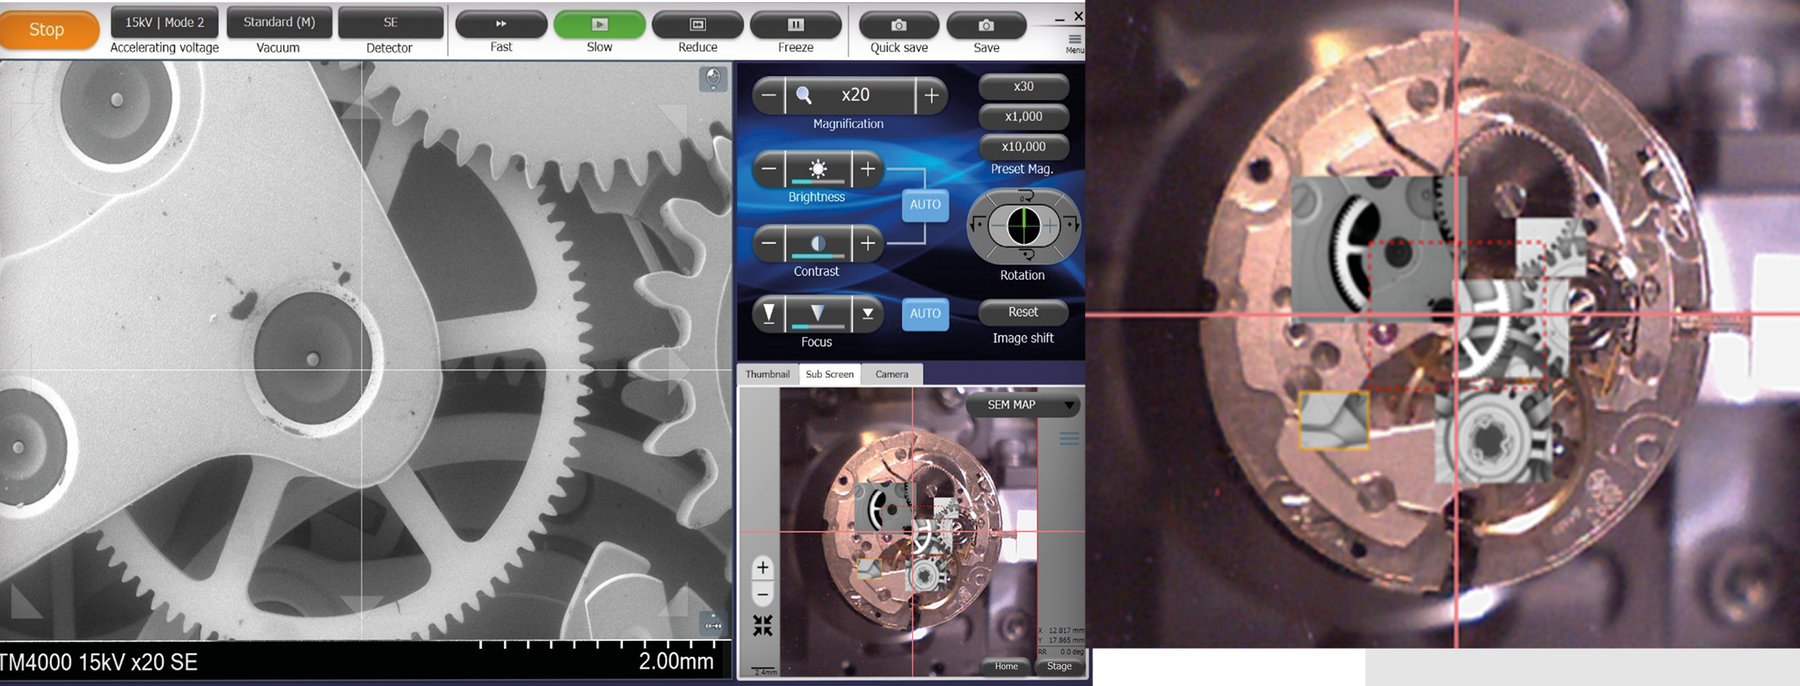The width and height of the screenshot is (1800, 686).
Task: Click the 2.00mm scale bar label
Action: (676, 661)
